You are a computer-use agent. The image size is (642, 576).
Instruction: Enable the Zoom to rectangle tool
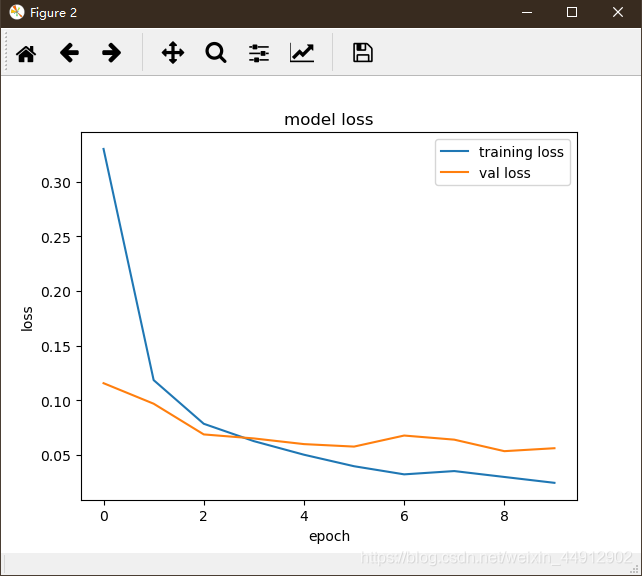216,53
